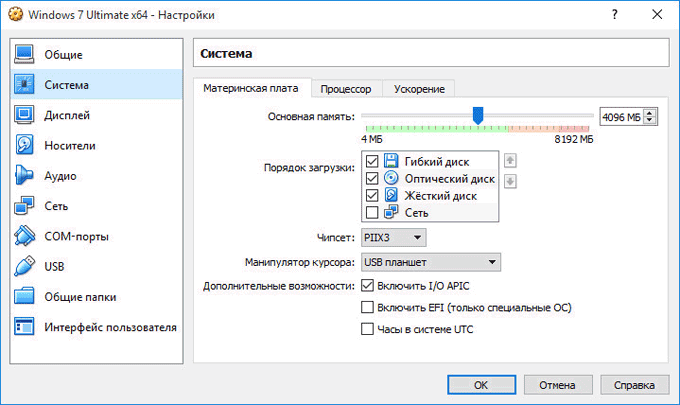The image size is (680, 405).
Task: Open the USB settings icon
Action: (24, 267)
